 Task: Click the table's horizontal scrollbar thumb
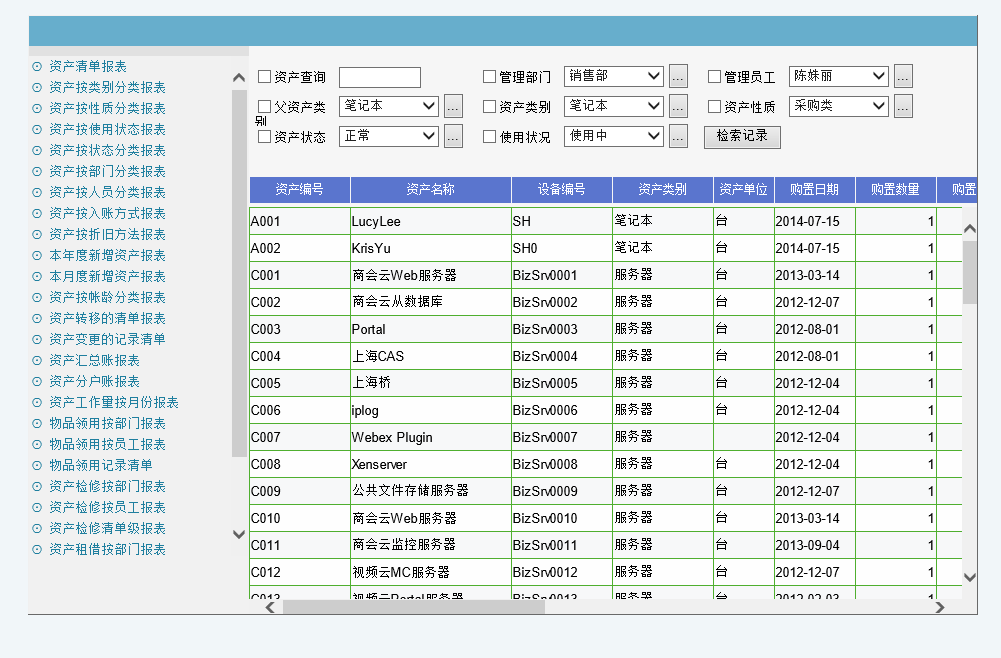click(413, 607)
